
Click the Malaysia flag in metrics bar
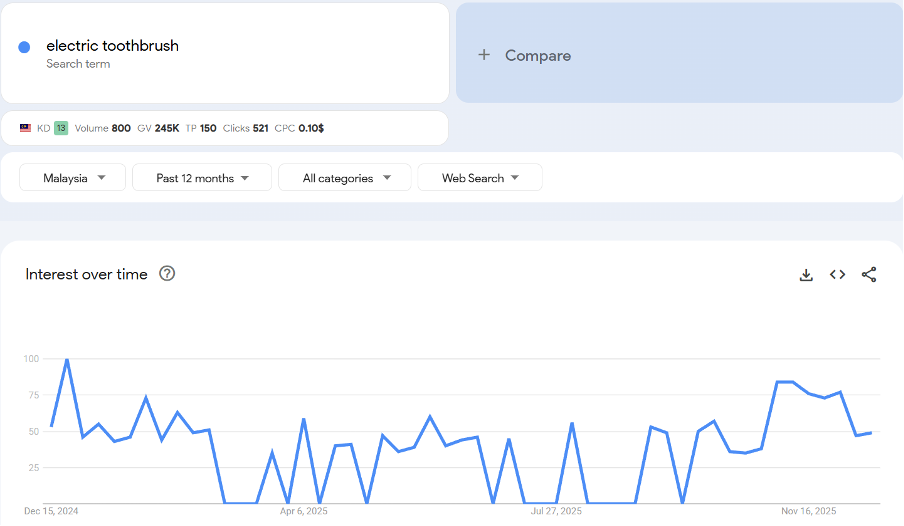pos(25,128)
